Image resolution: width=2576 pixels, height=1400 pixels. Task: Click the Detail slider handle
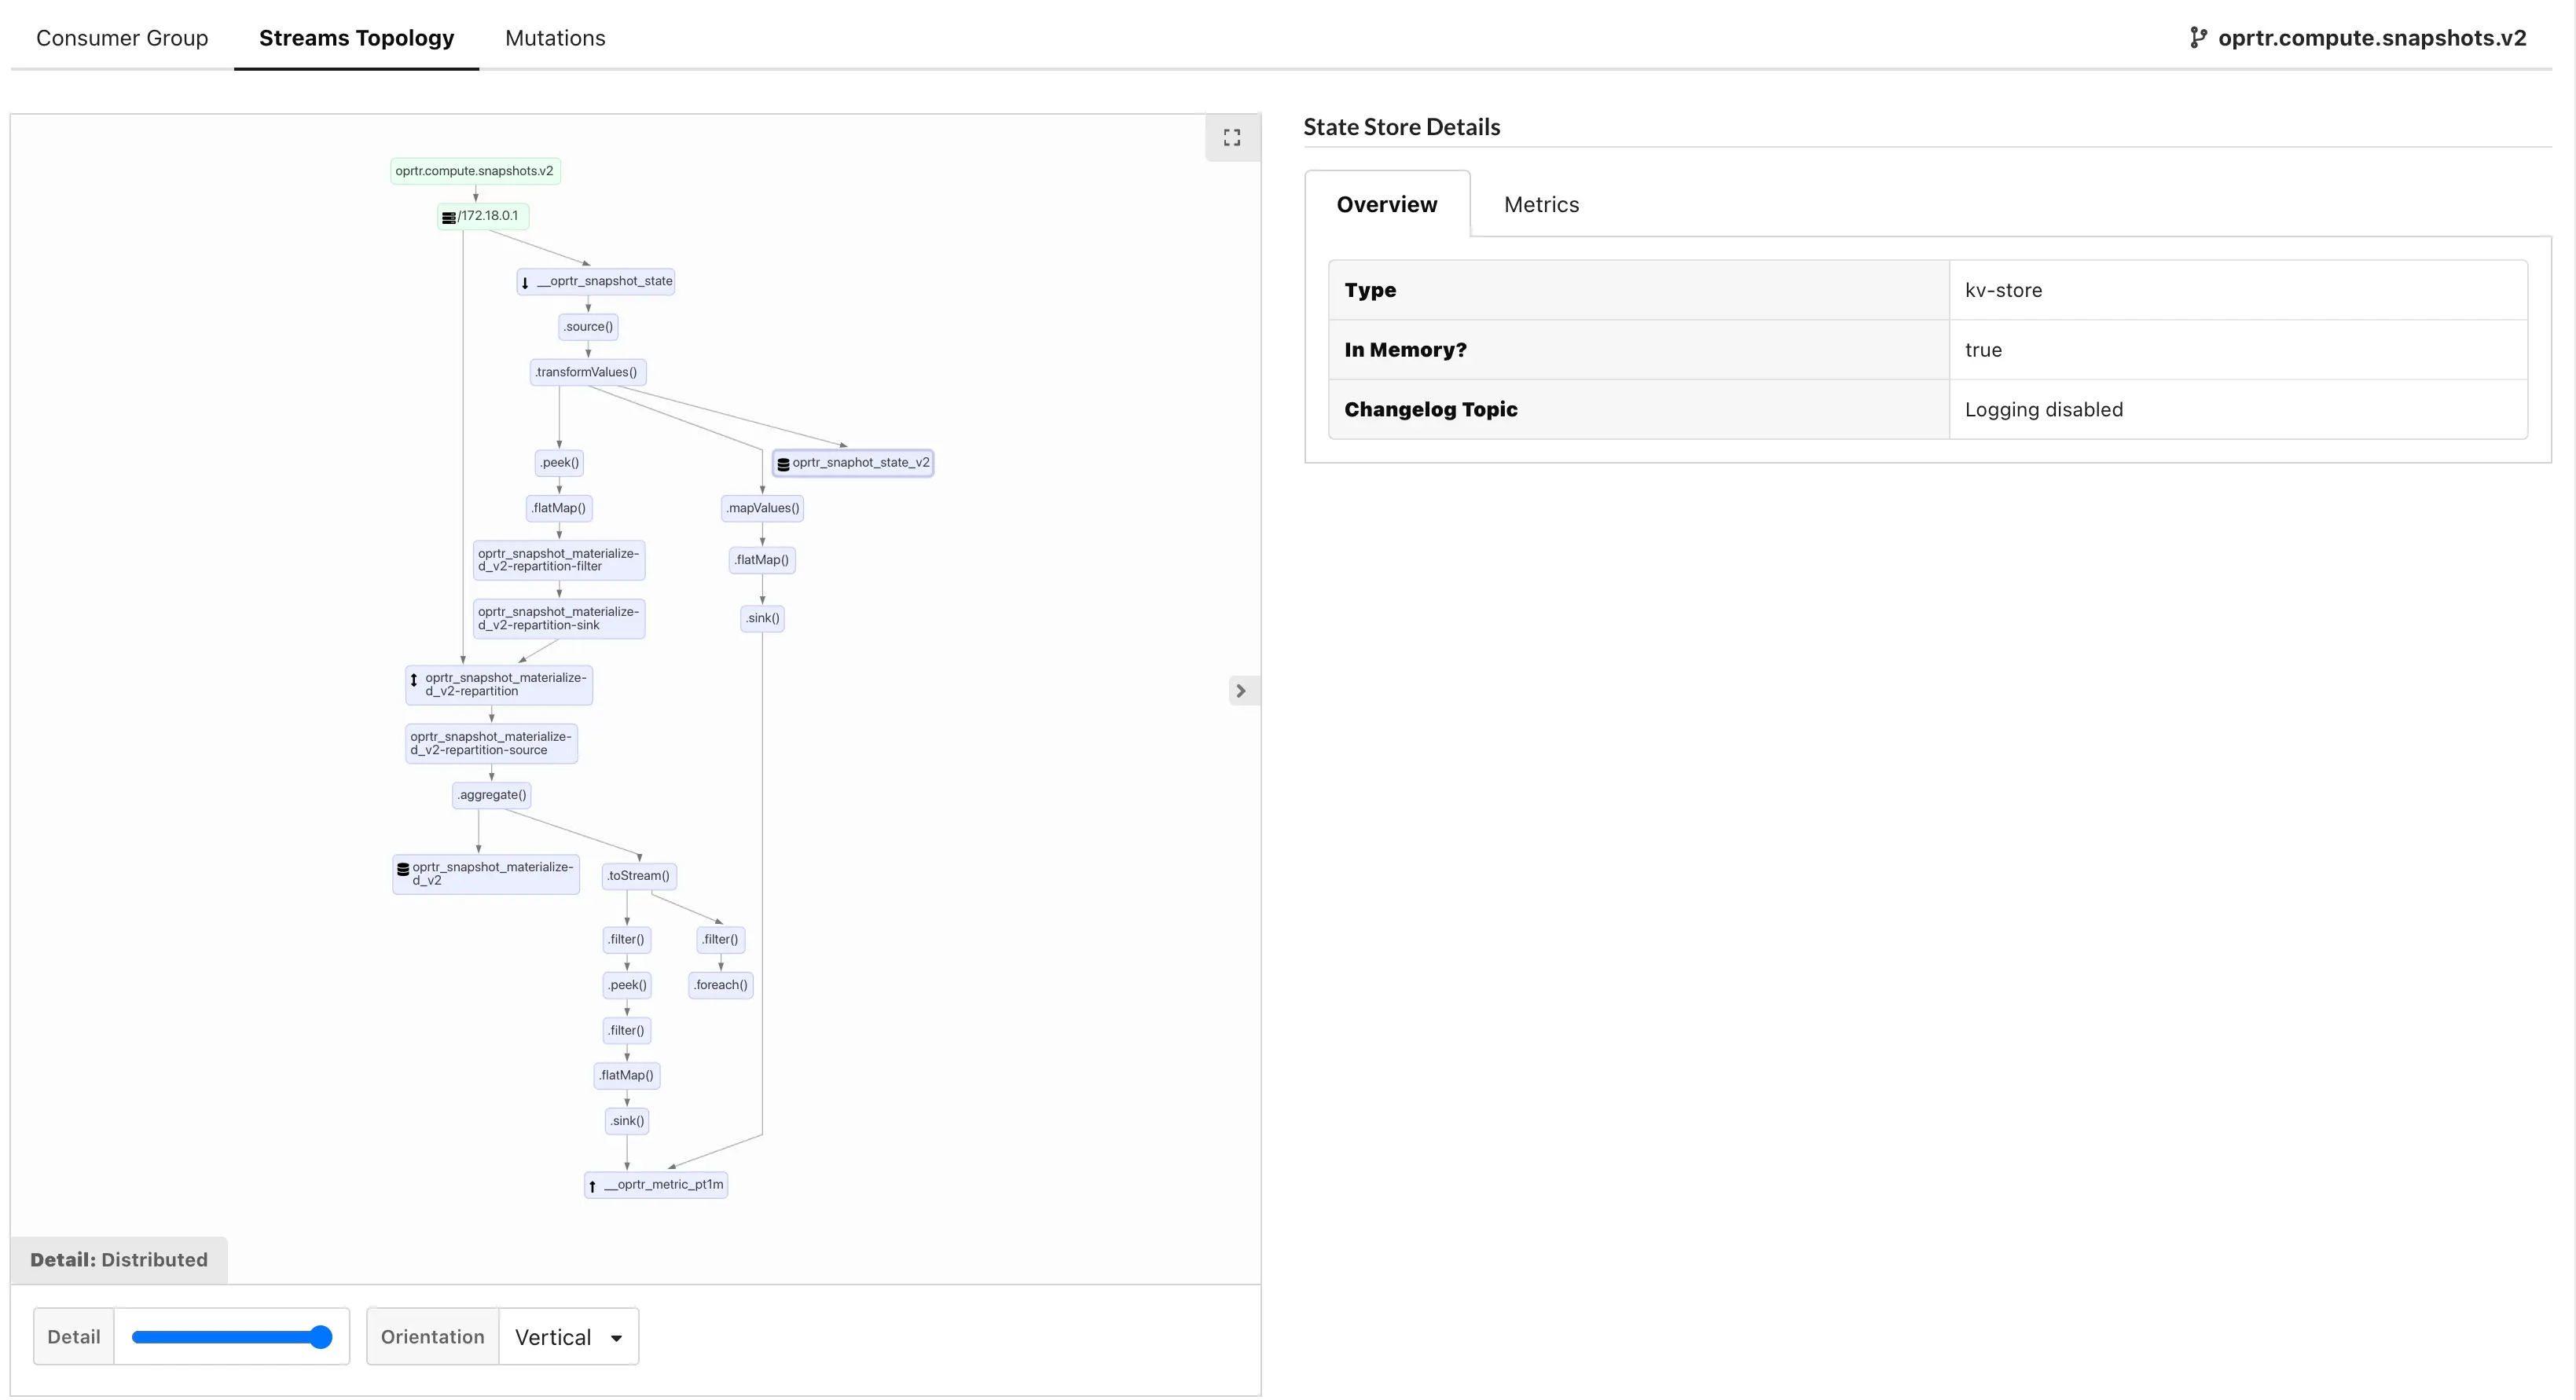(x=320, y=1337)
